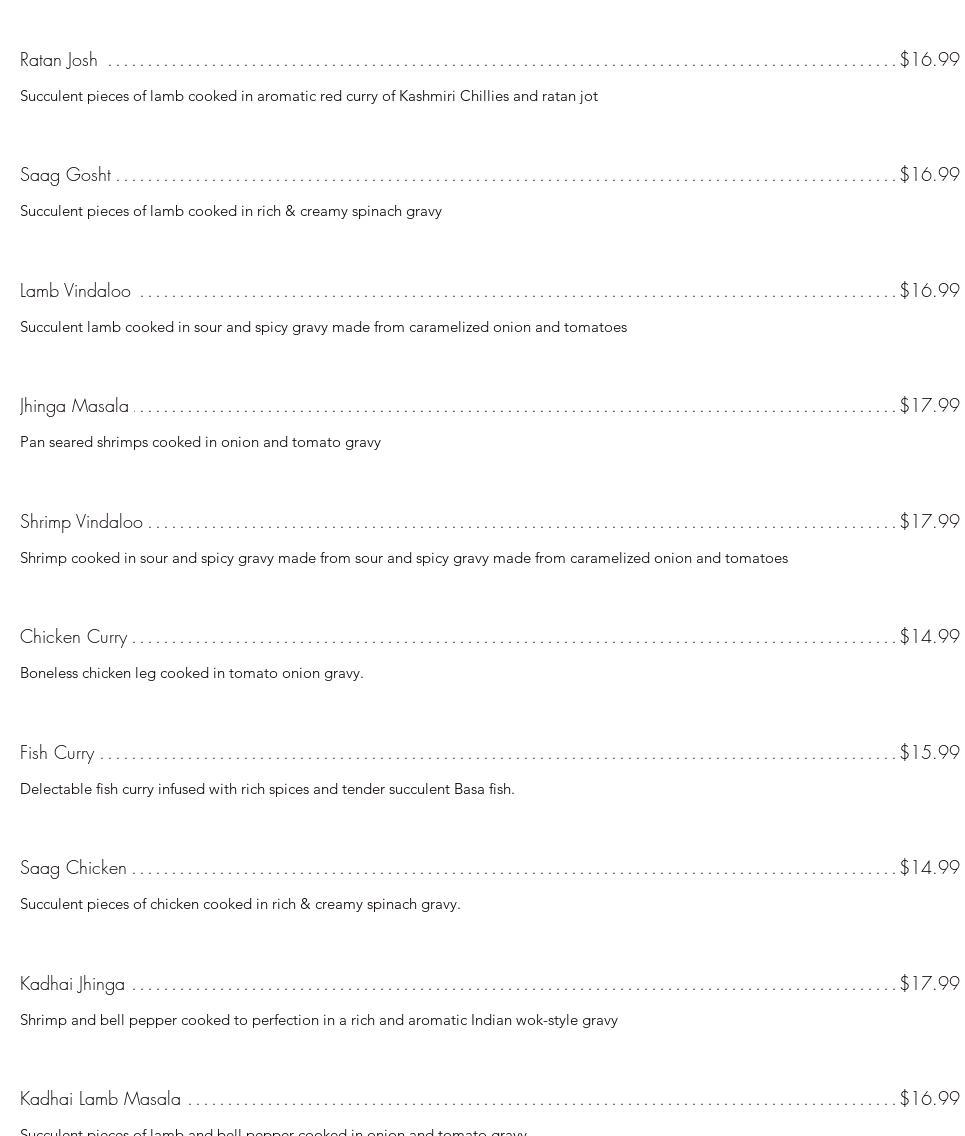This screenshot has height=1136, width=965.
Task: Click the price next to Ratan Josh
Action: coord(929,59)
